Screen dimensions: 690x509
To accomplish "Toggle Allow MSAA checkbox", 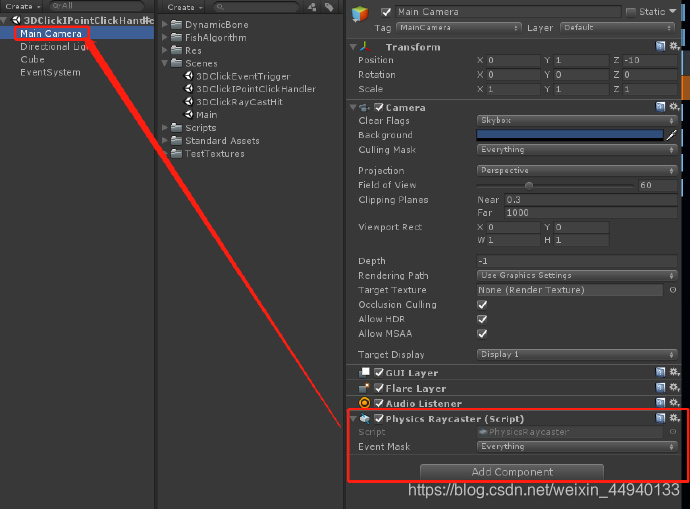I will [482, 333].
